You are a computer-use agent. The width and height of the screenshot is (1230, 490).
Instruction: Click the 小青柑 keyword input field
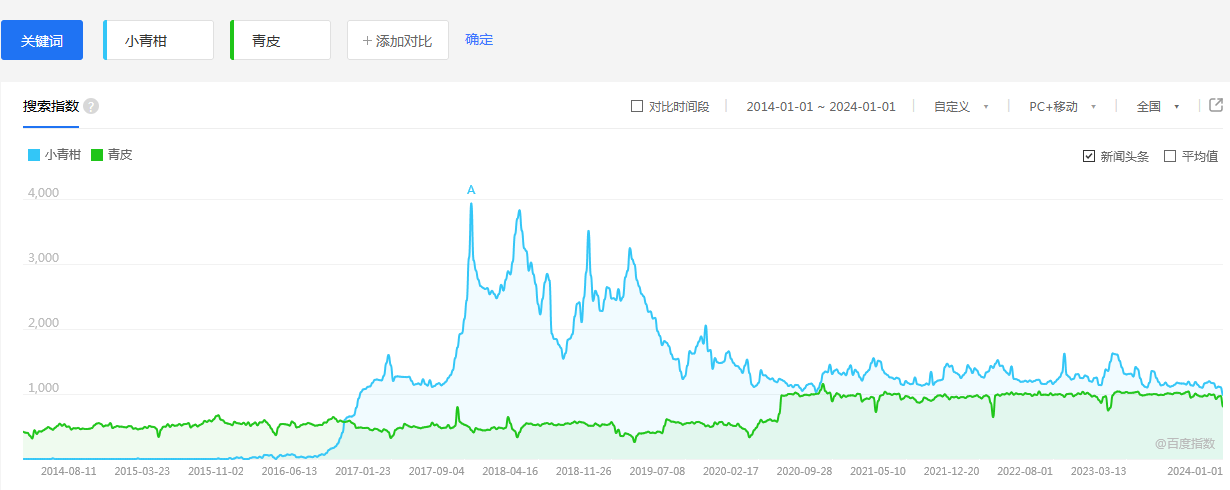click(x=160, y=41)
